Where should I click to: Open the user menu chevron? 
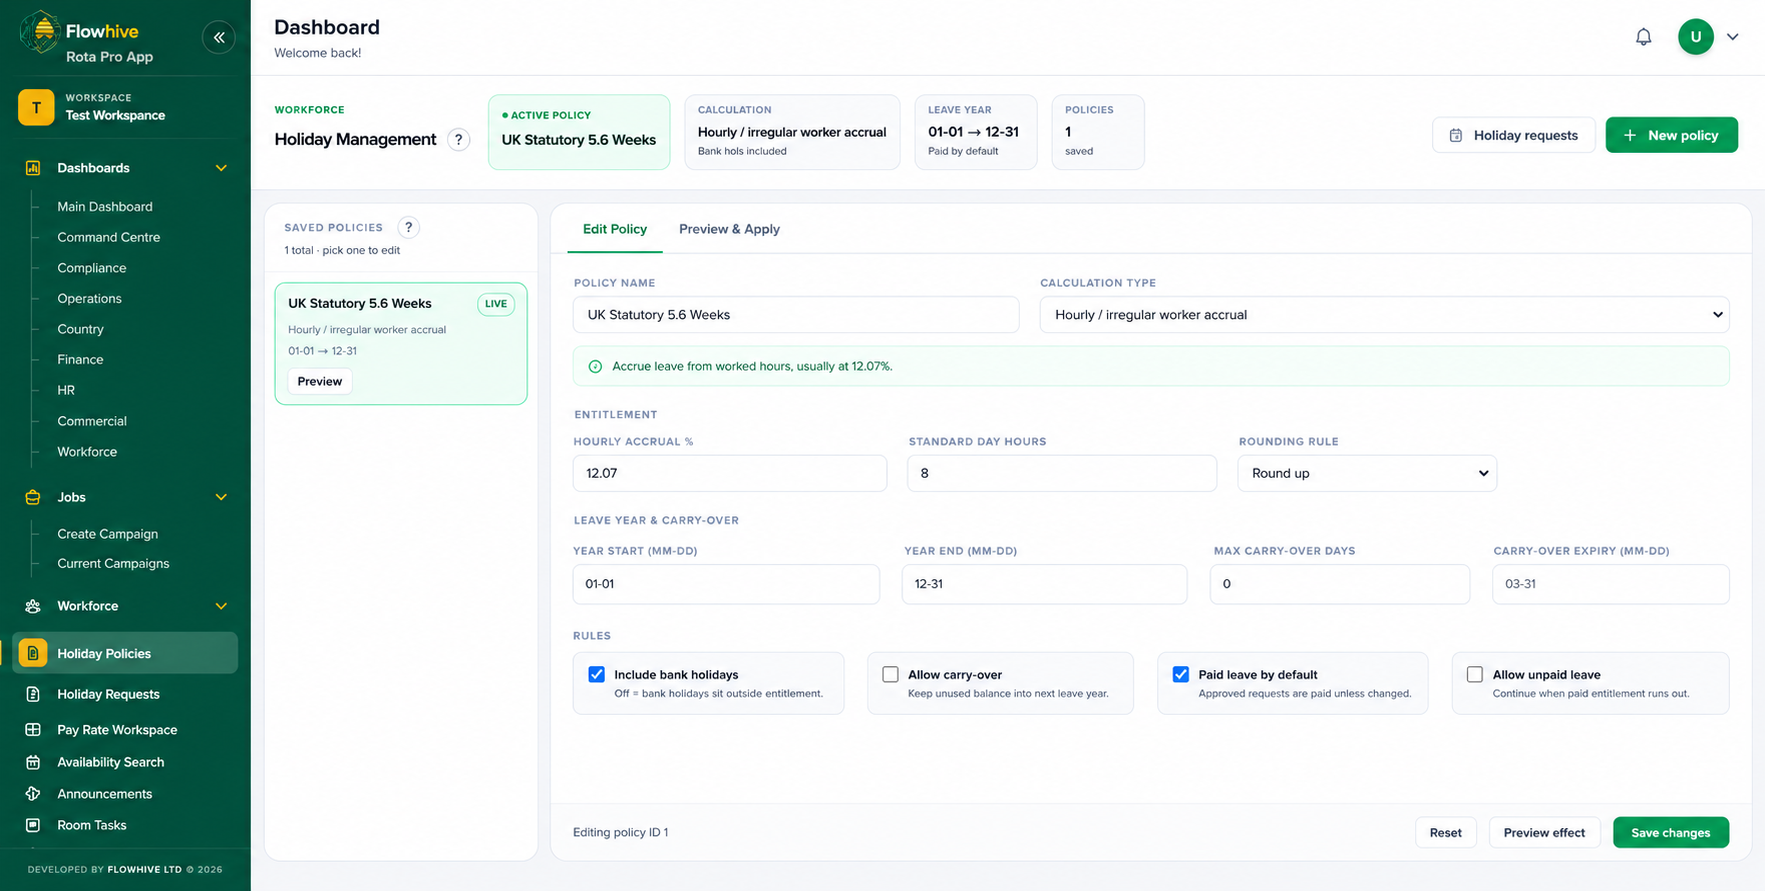(1732, 37)
